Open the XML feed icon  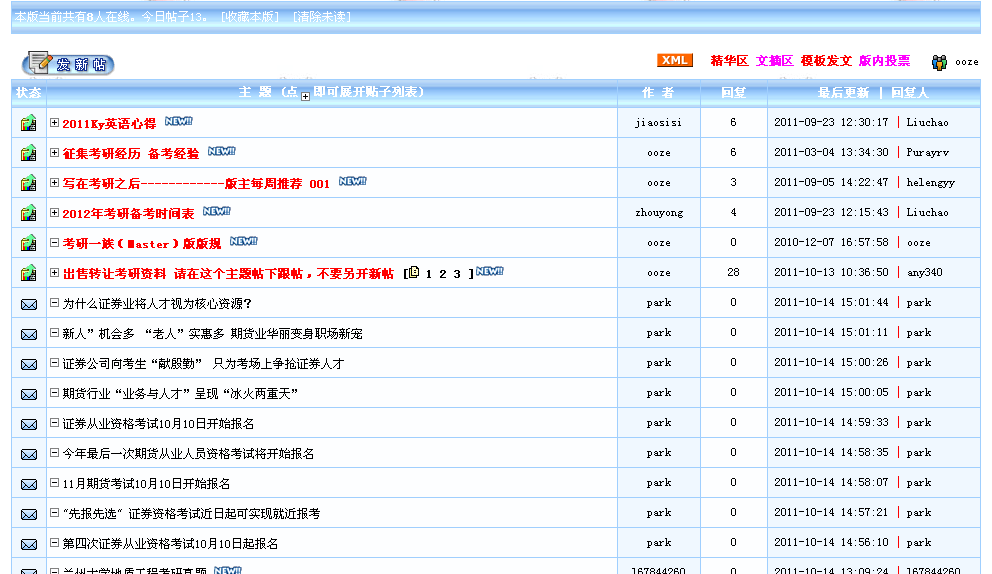click(674, 60)
